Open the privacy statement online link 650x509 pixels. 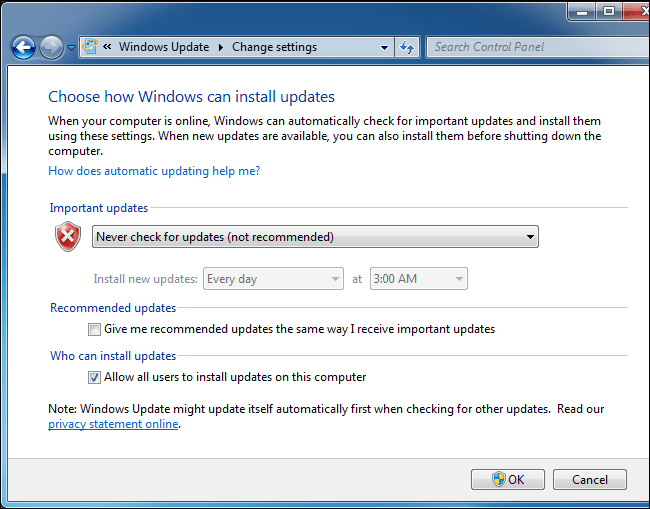113,424
